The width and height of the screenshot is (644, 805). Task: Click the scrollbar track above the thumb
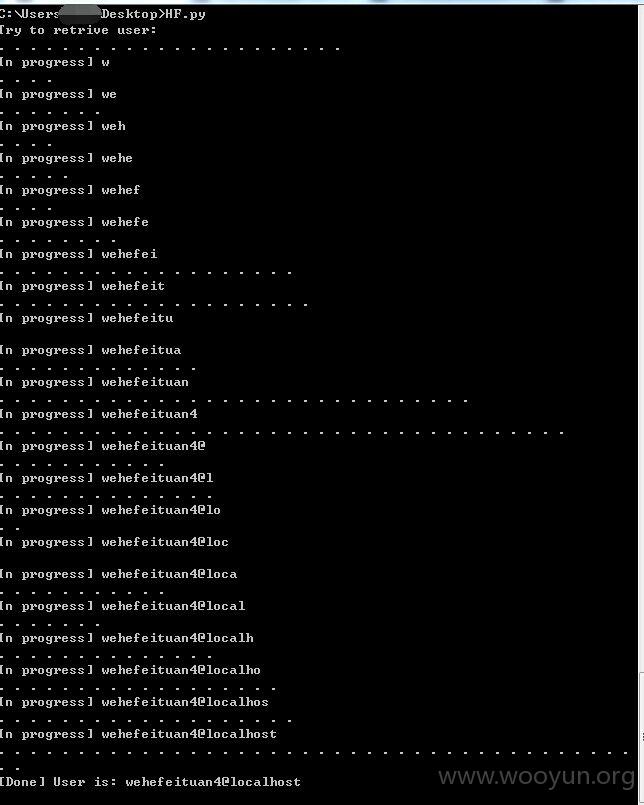(641, 339)
